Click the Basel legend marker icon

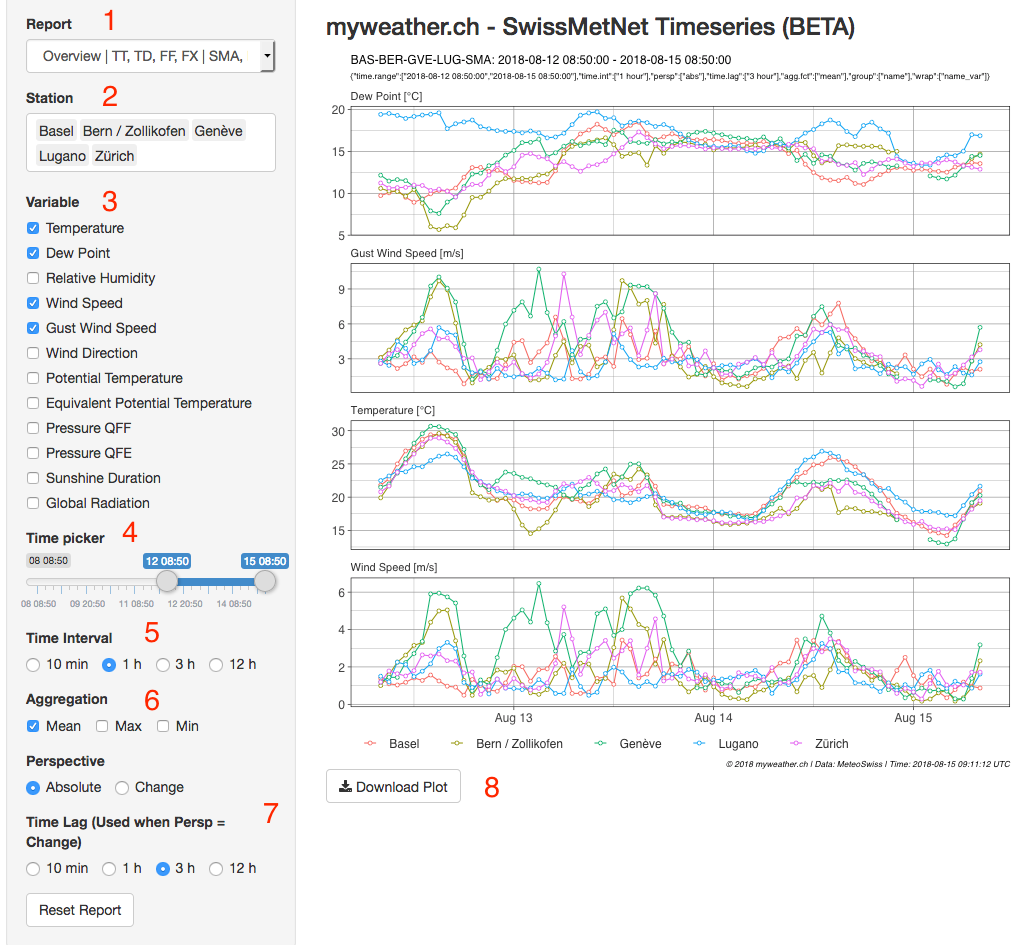click(371, 744)
